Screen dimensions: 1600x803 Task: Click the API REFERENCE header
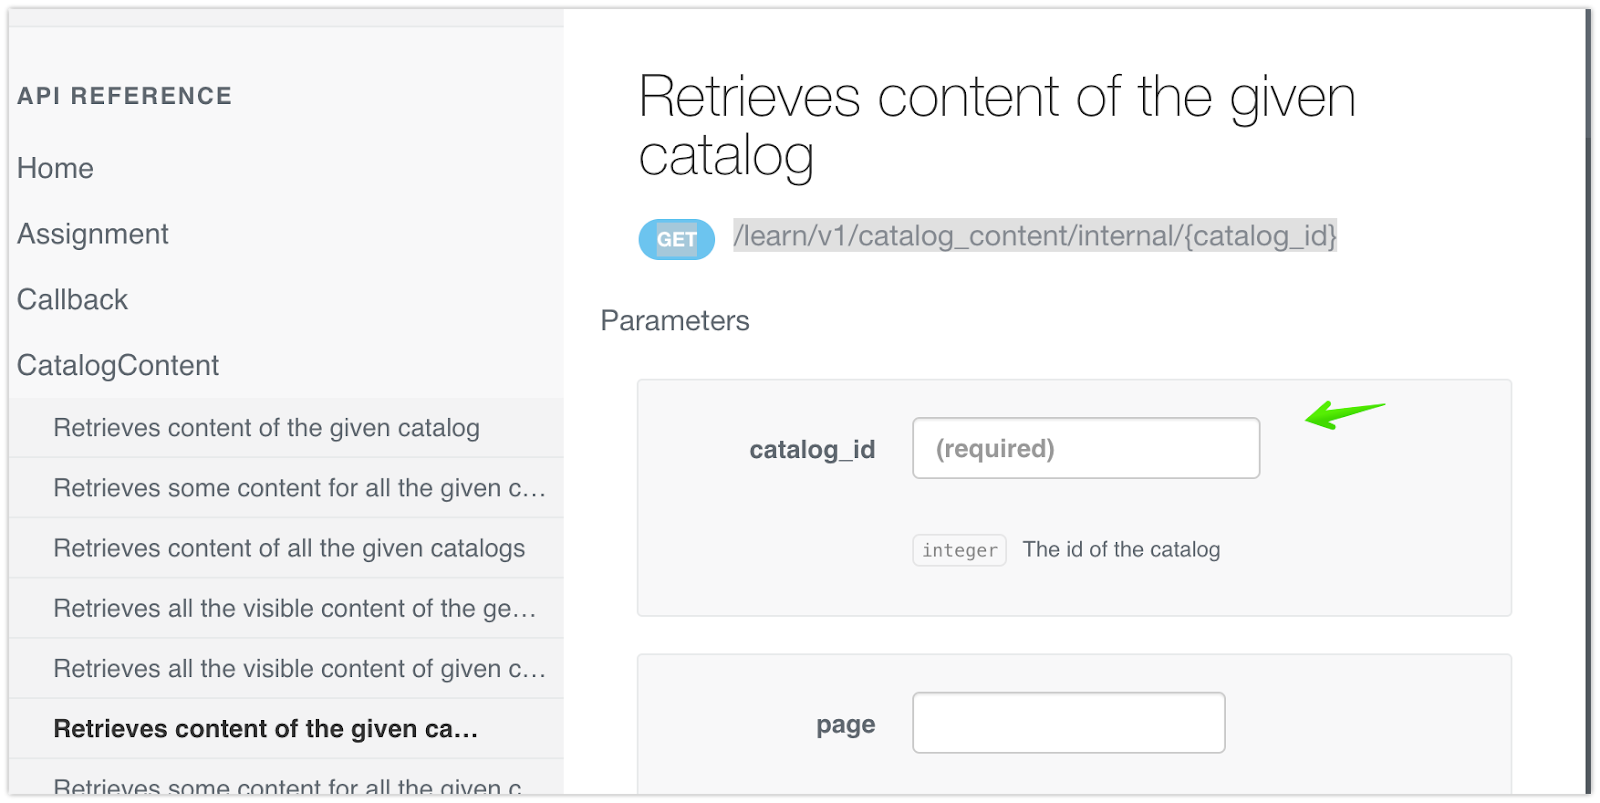pos(125,96)
